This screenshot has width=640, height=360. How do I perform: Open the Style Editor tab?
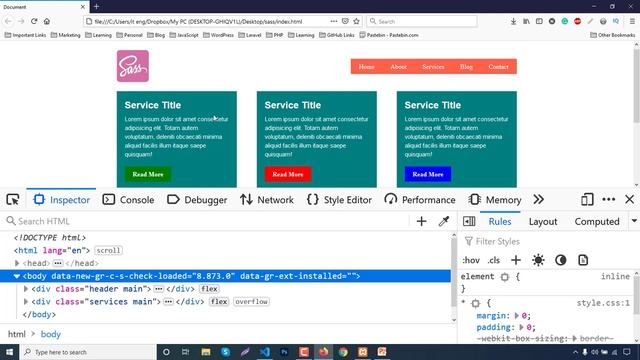(x=339, y=200)
